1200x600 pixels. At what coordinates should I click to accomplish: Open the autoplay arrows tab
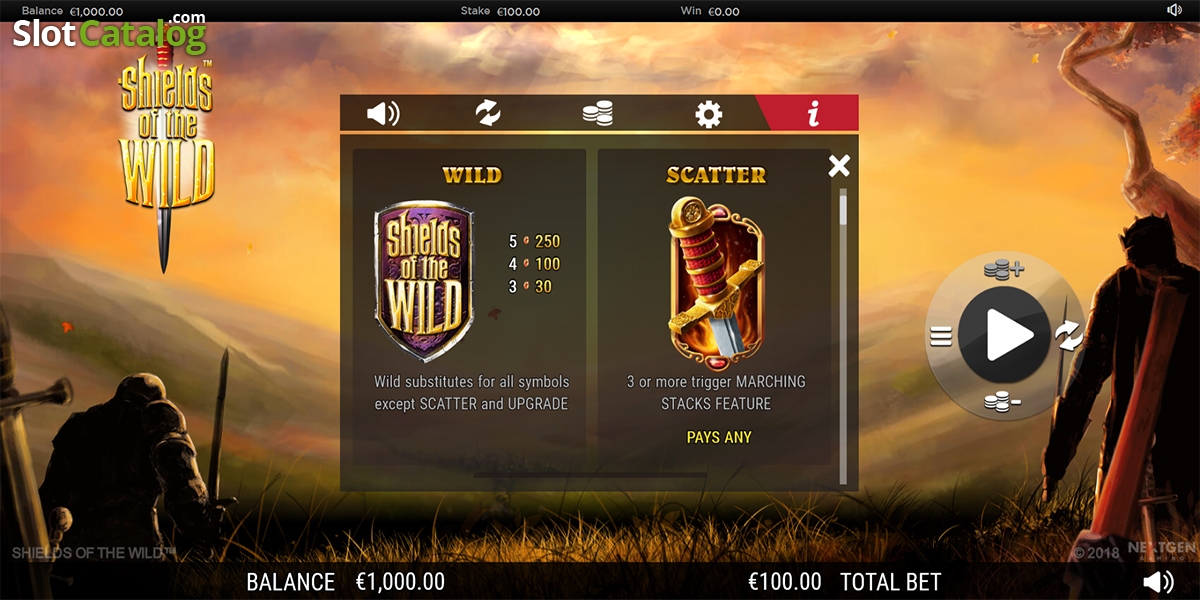click(x=488, y=113)
